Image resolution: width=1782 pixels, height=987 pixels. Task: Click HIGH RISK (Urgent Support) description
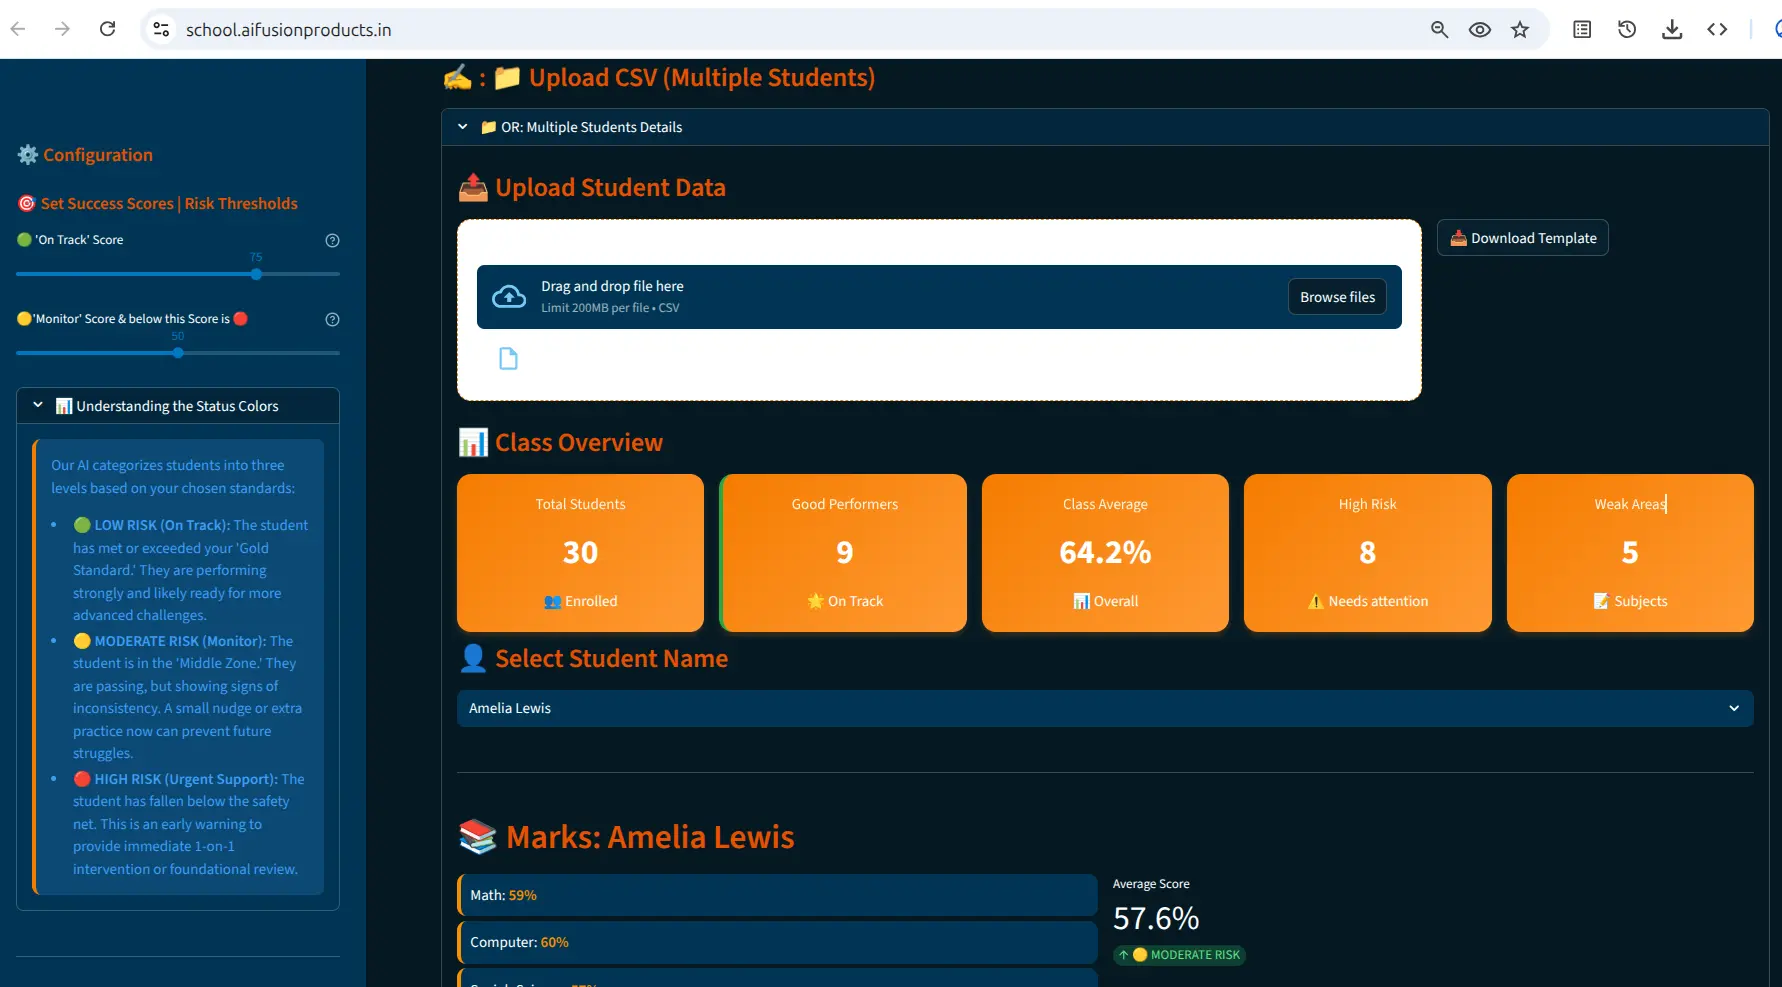click(188, 824)
